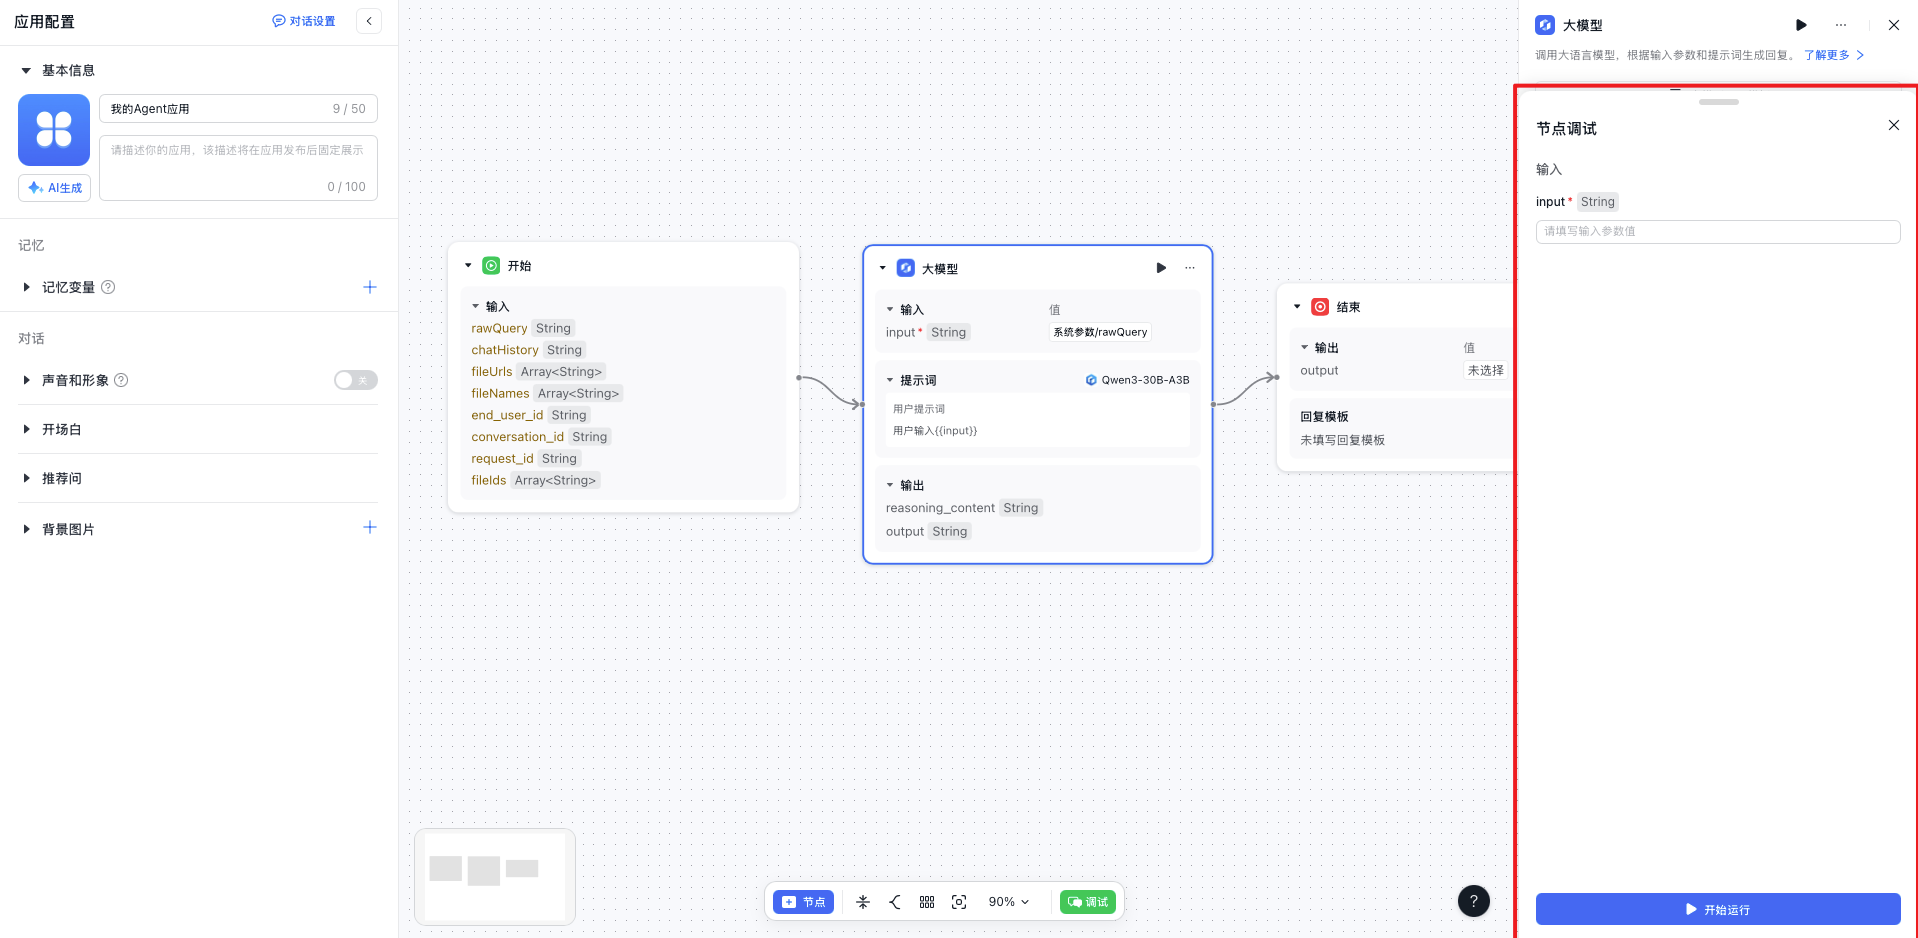Image resolution: width=1918 pixels, height=938 pixels.
Task: Click the connection-line style icon in the toolbar
Action: coord(895,902)
